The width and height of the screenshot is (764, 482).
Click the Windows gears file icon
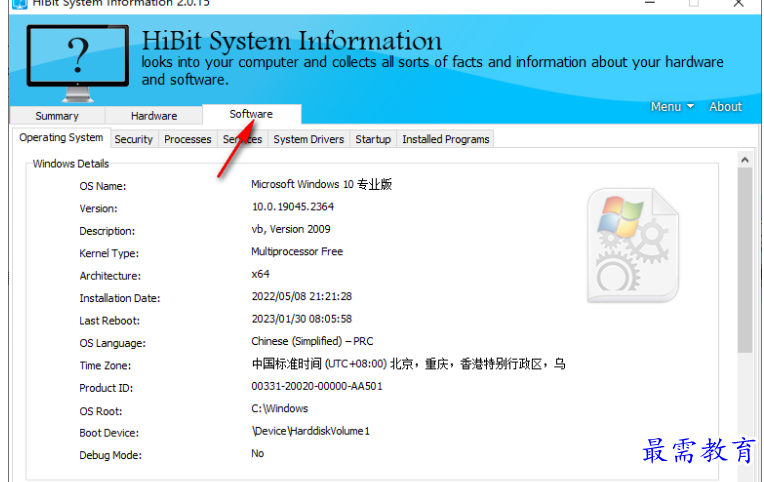(633, 245)
